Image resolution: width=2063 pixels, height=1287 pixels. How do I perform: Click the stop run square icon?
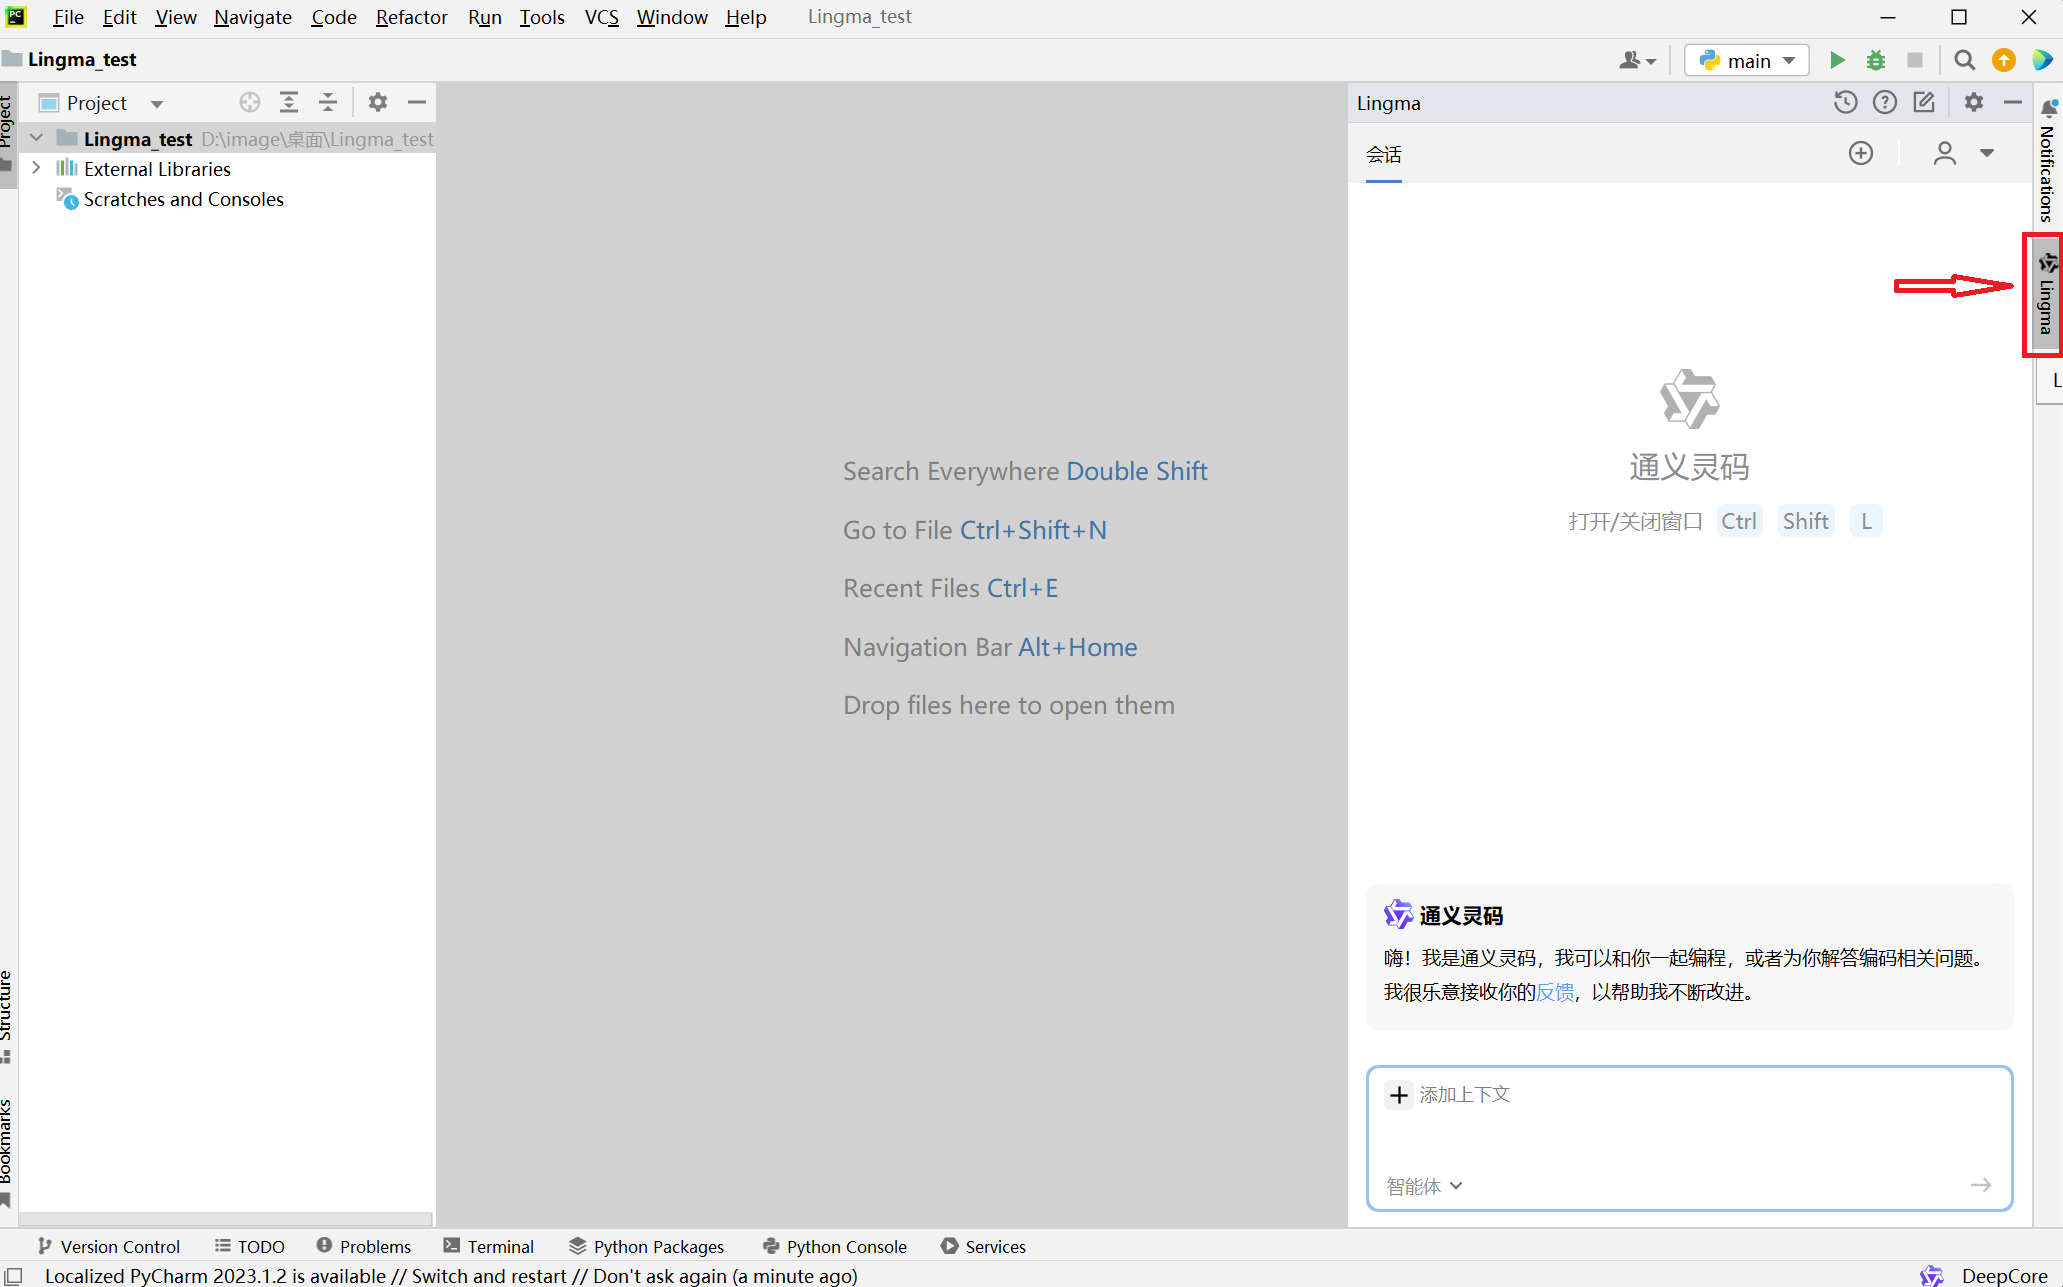click(1915, 60)
